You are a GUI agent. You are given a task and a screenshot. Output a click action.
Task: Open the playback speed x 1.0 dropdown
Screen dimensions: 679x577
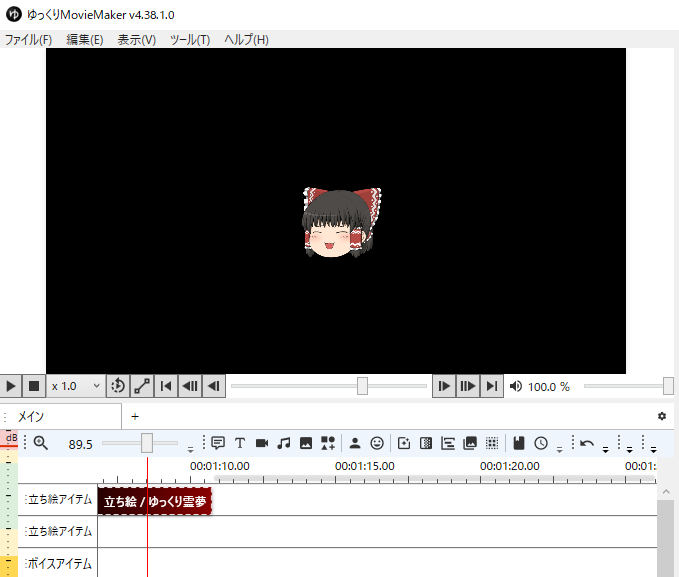click(x=76, y=386)
